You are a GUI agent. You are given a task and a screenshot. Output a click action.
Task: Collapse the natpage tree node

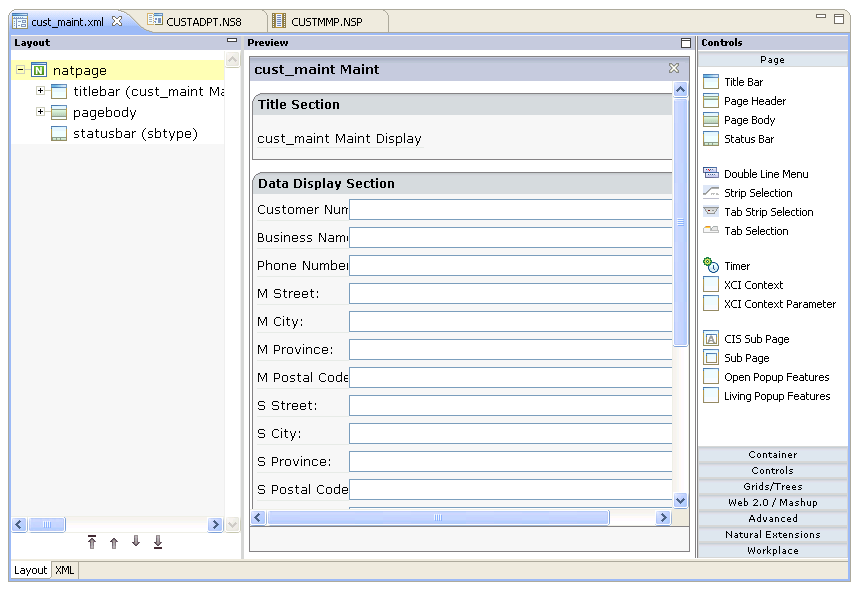pos(21,71)
